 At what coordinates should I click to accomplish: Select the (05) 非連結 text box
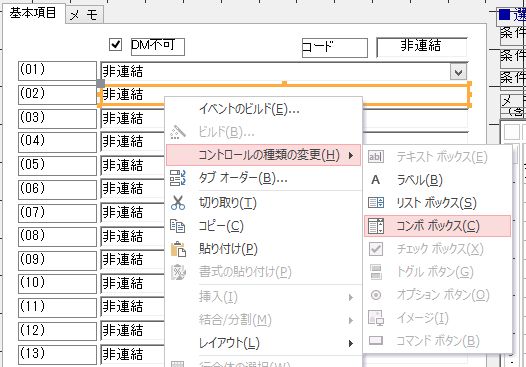point(133,165)
